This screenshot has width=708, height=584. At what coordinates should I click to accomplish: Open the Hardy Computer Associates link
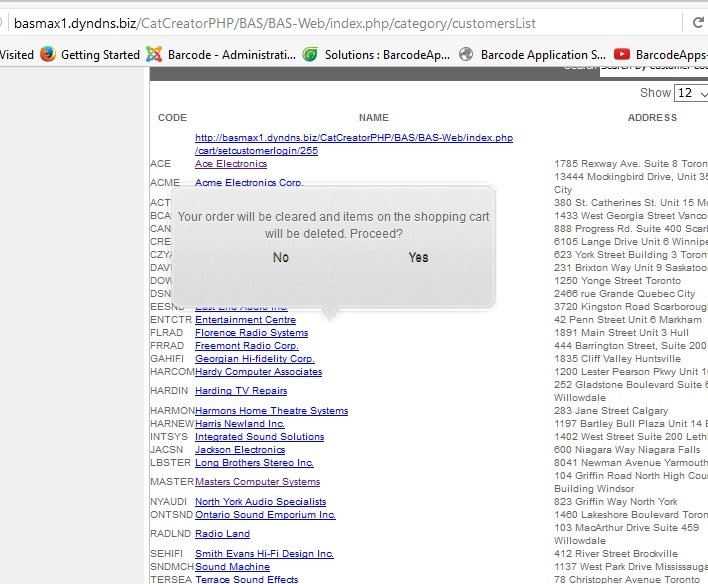[x=258, y=372]
